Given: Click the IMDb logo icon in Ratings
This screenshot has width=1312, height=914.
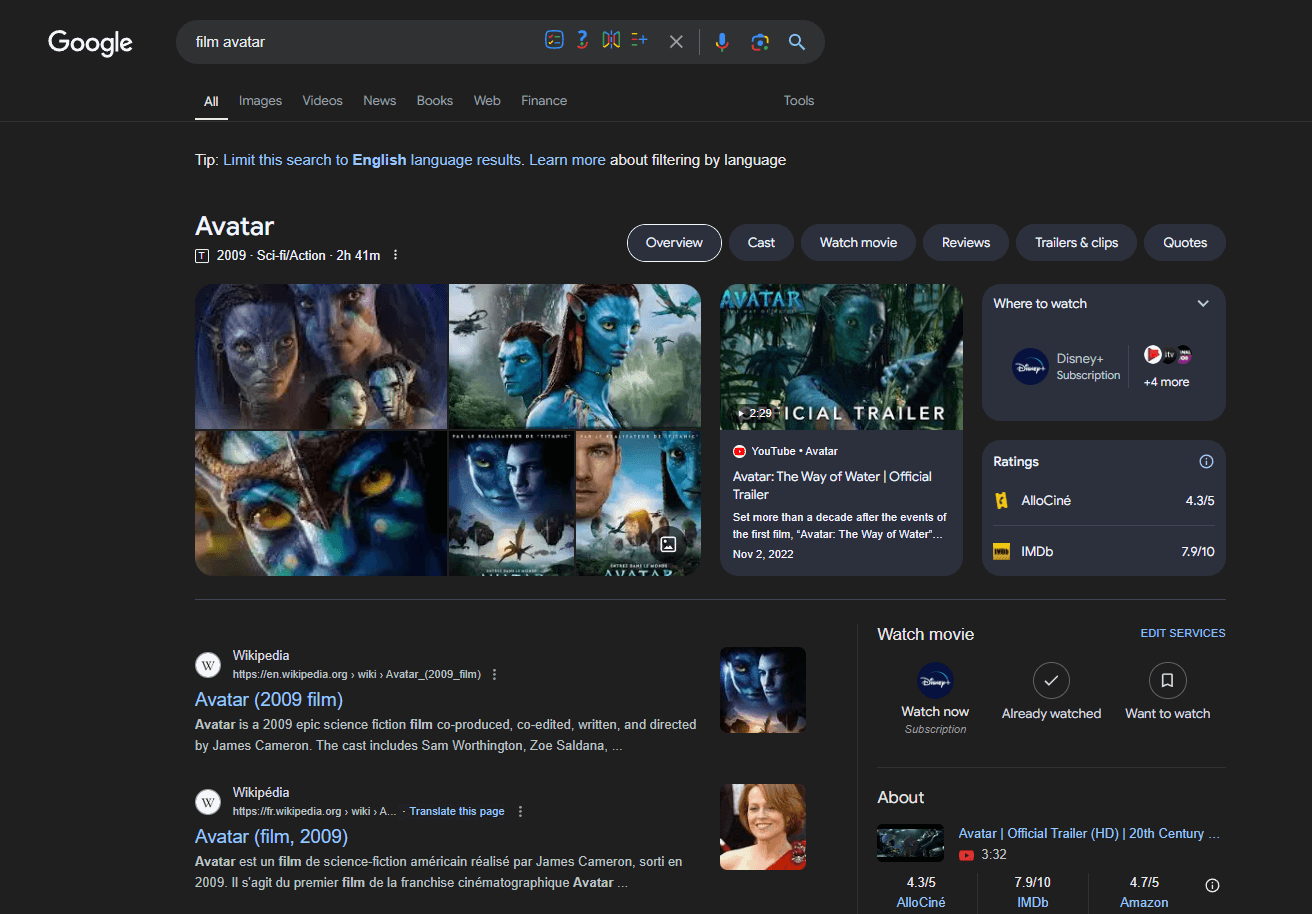Looking at the screenshot, I should tap(1001, 551).
